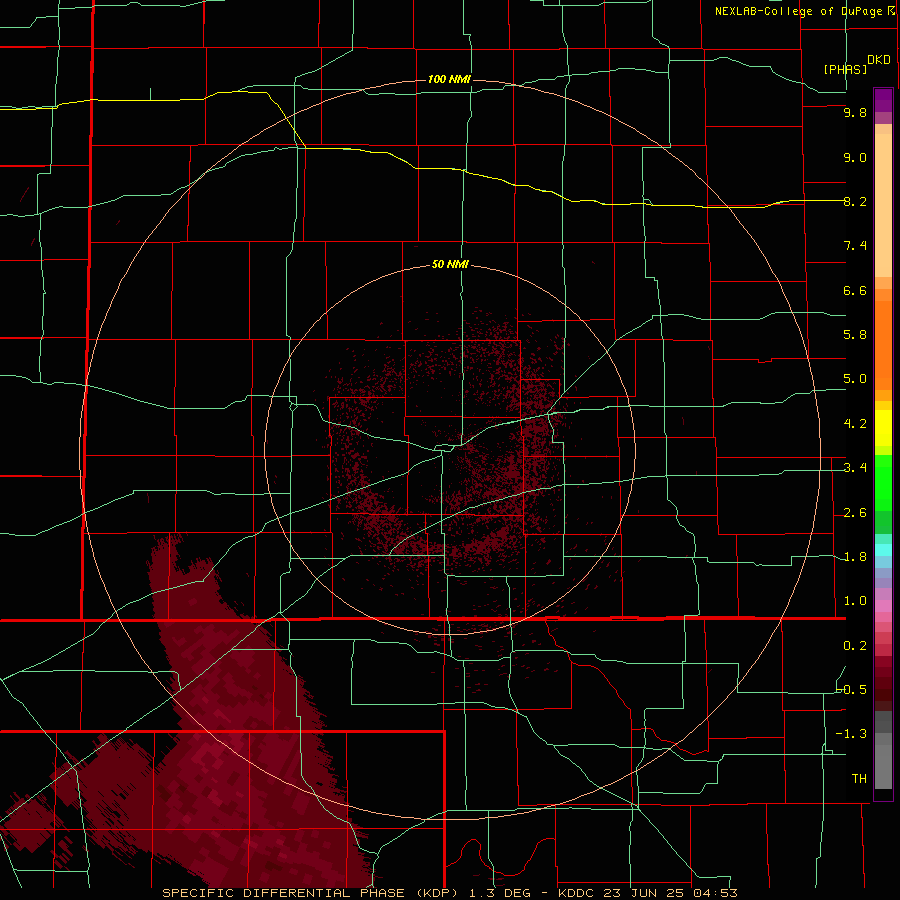The image size is (900, 900).
Task: Click the 0.2 color scale value
Action: (855, 646)
